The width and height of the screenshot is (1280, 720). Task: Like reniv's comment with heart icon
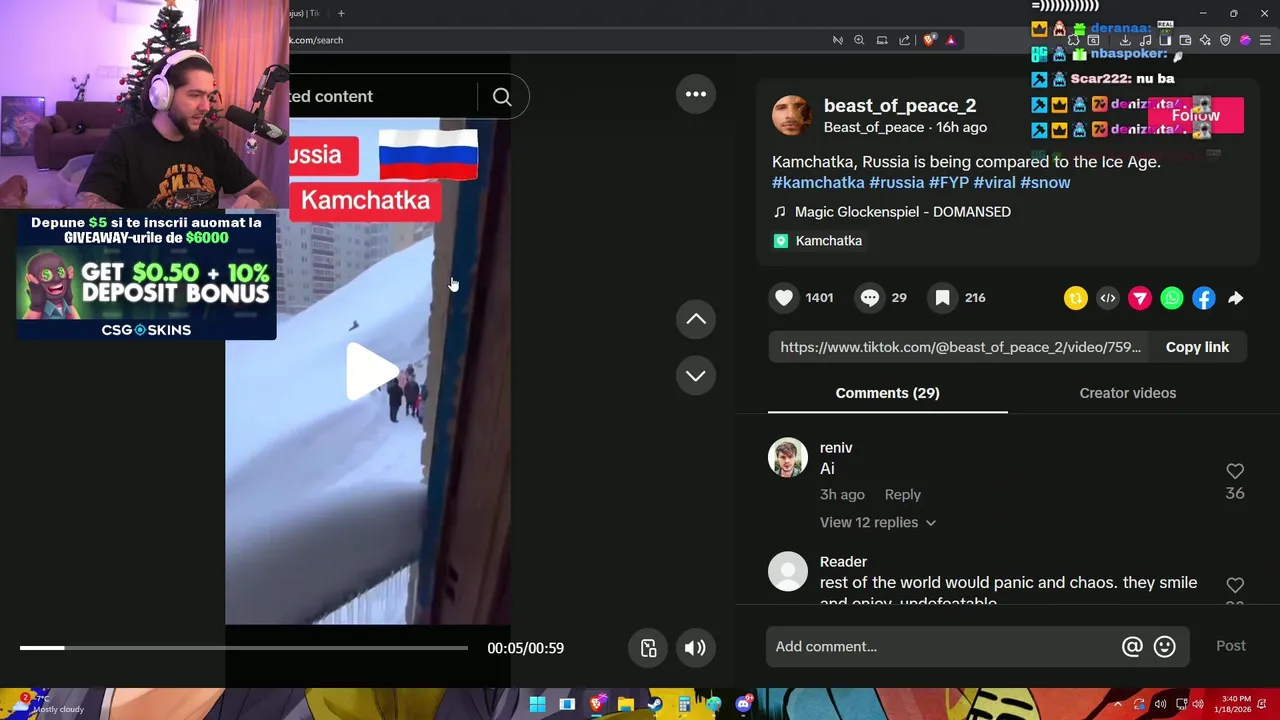click(1235, 471)
